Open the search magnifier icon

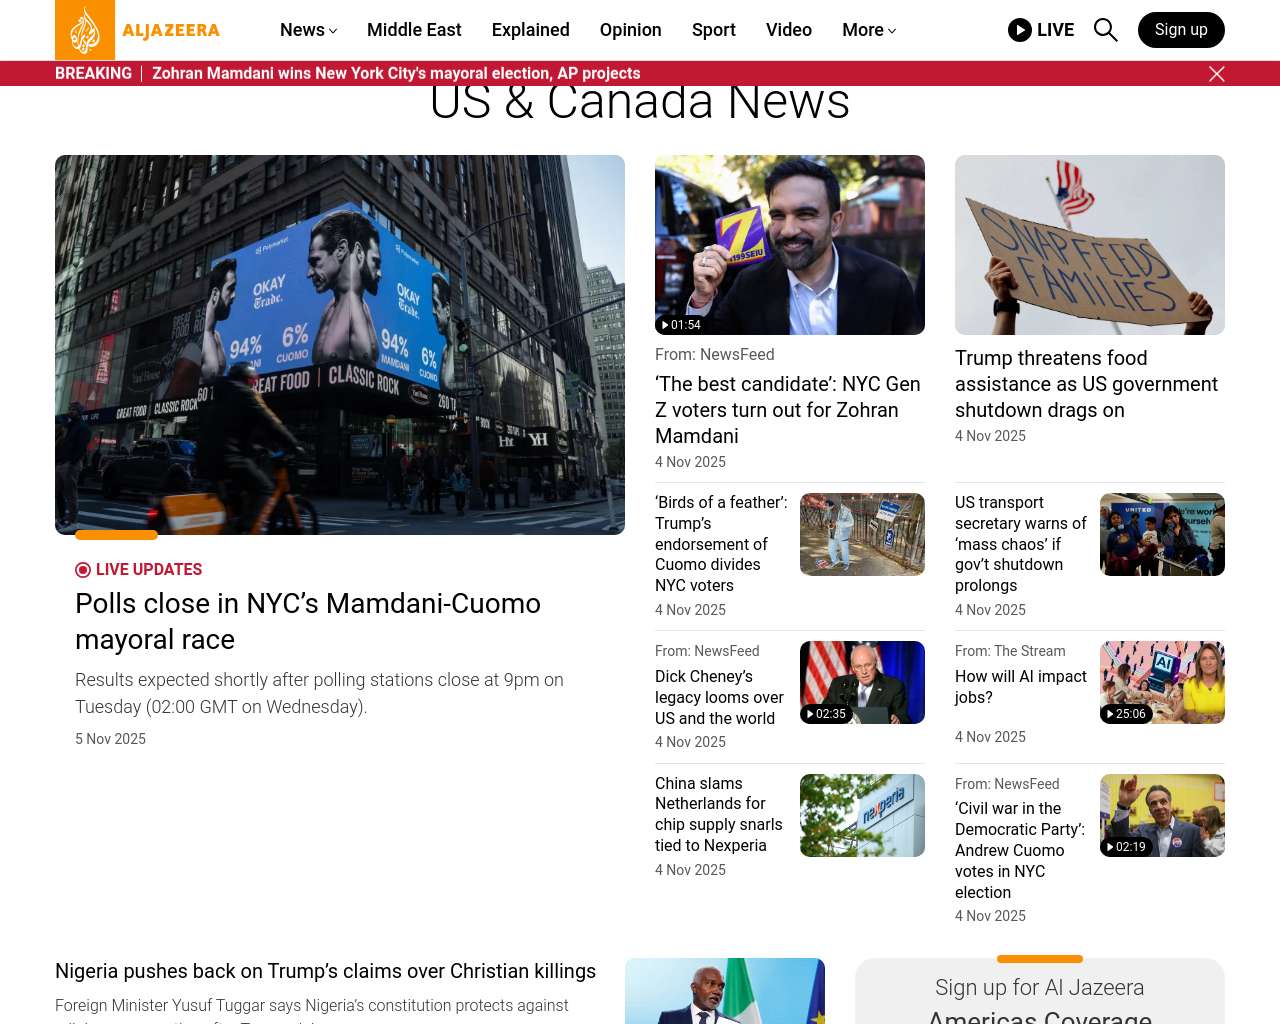(1105, 30)
